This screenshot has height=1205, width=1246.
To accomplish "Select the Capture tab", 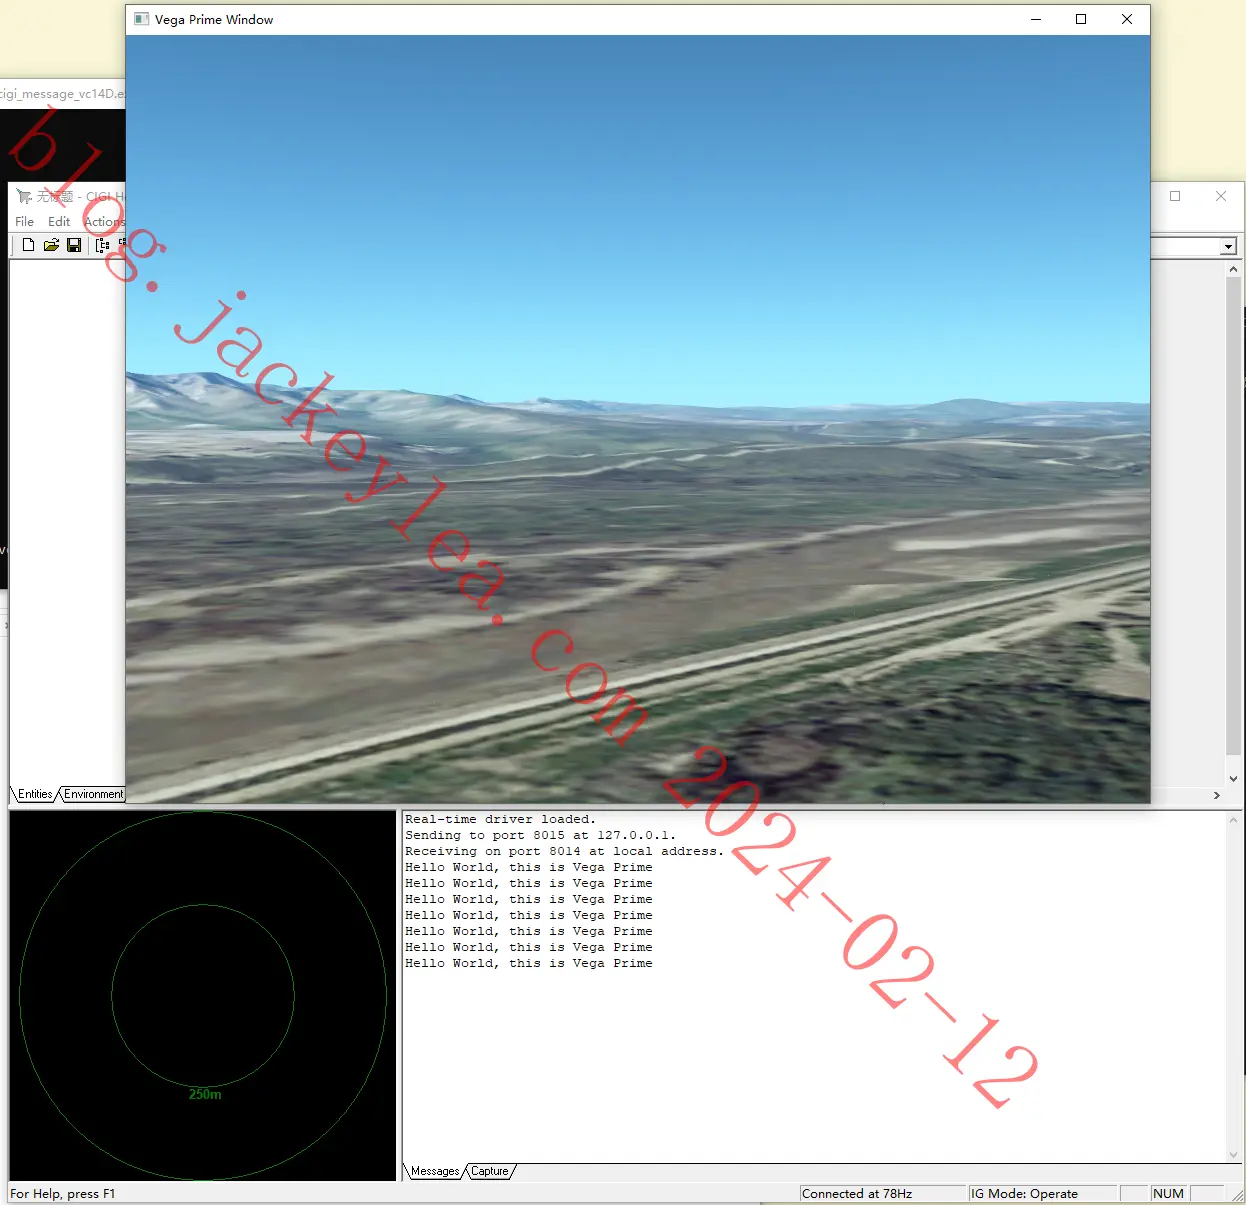I will 490,1171.
